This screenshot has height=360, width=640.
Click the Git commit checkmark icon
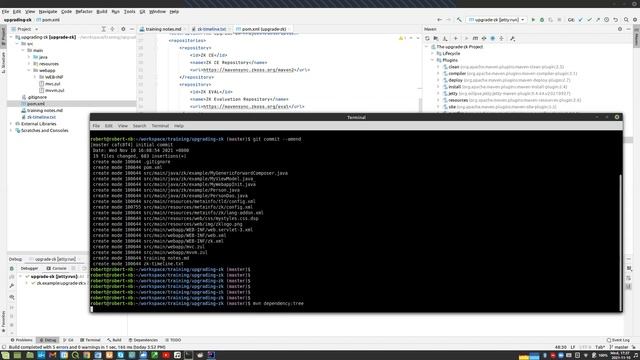click(589, 20)
